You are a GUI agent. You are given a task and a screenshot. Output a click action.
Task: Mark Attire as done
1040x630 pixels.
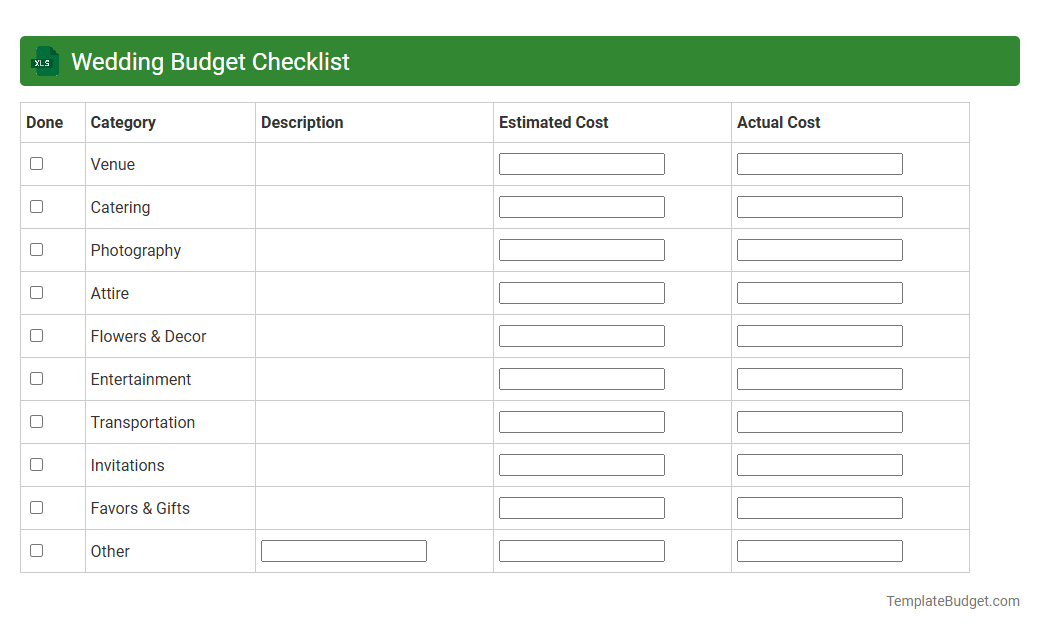tap(36, 292)
